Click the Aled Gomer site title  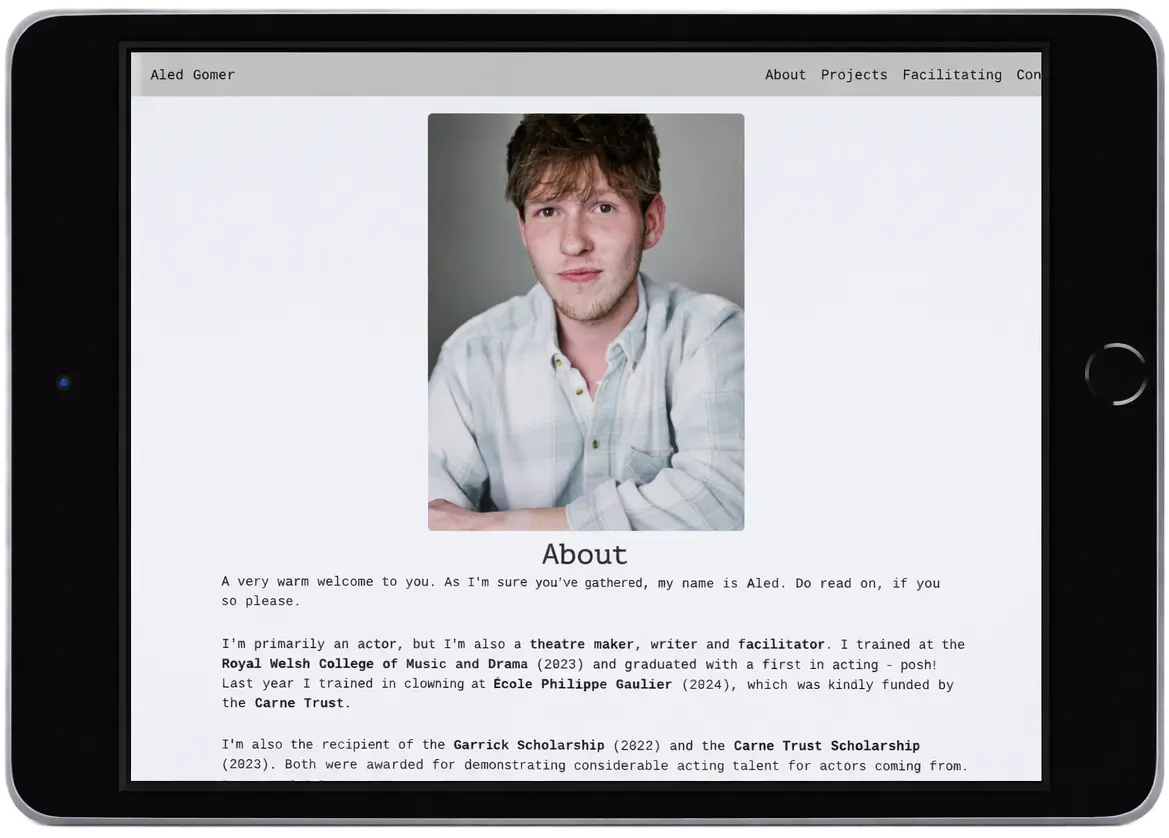tap(192, 75)
